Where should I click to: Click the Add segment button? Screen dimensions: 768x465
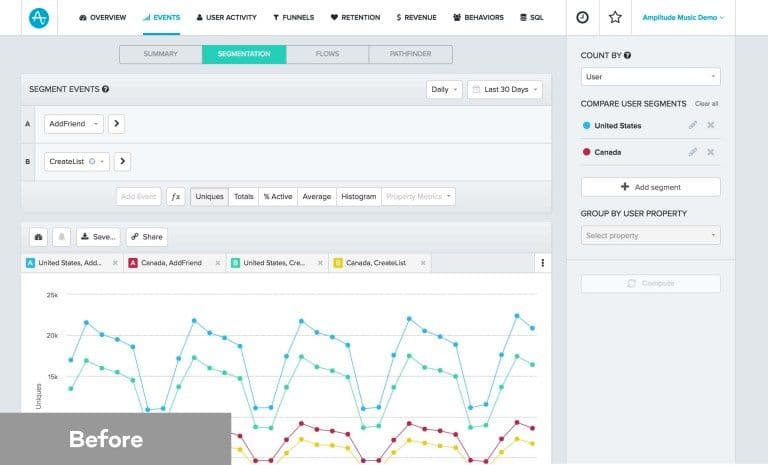coord(650,187)
